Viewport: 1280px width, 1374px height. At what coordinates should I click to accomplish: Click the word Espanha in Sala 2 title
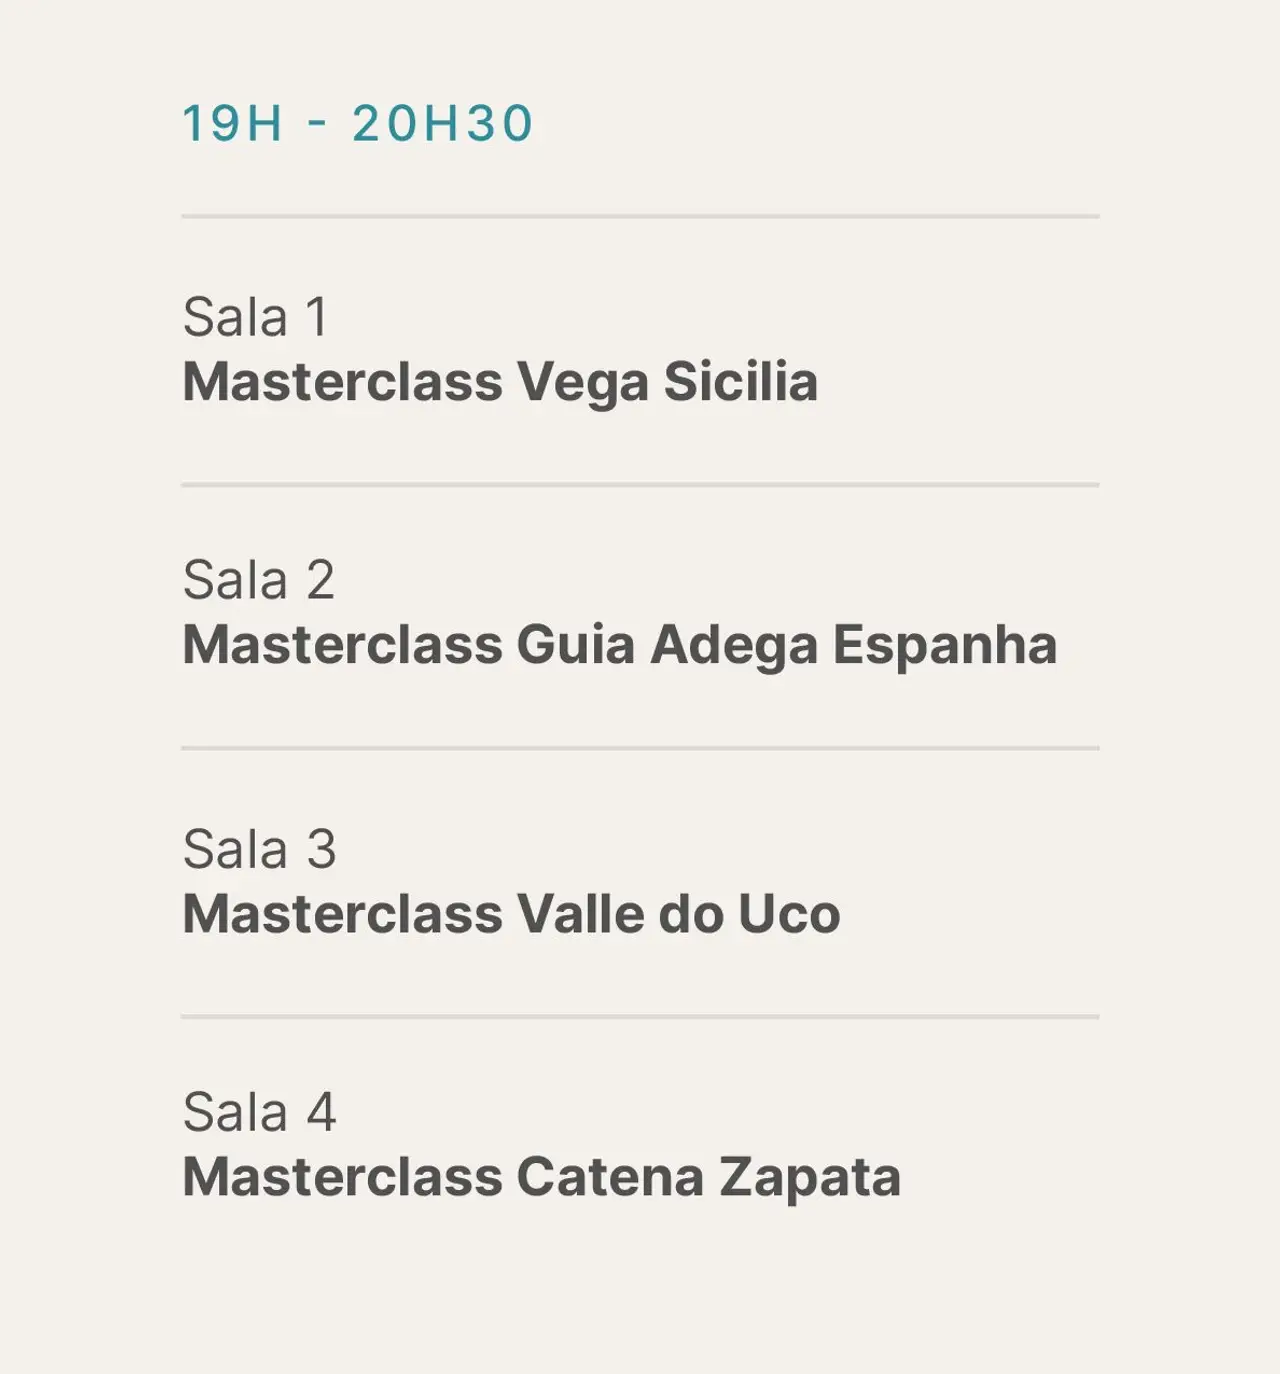[944, 645]
